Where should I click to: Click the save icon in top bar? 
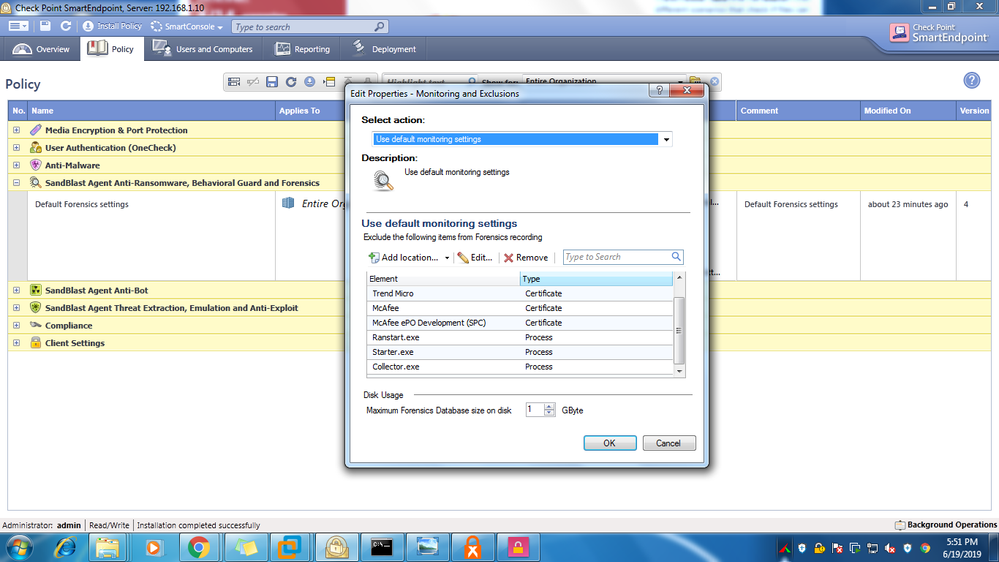(45, 26)
